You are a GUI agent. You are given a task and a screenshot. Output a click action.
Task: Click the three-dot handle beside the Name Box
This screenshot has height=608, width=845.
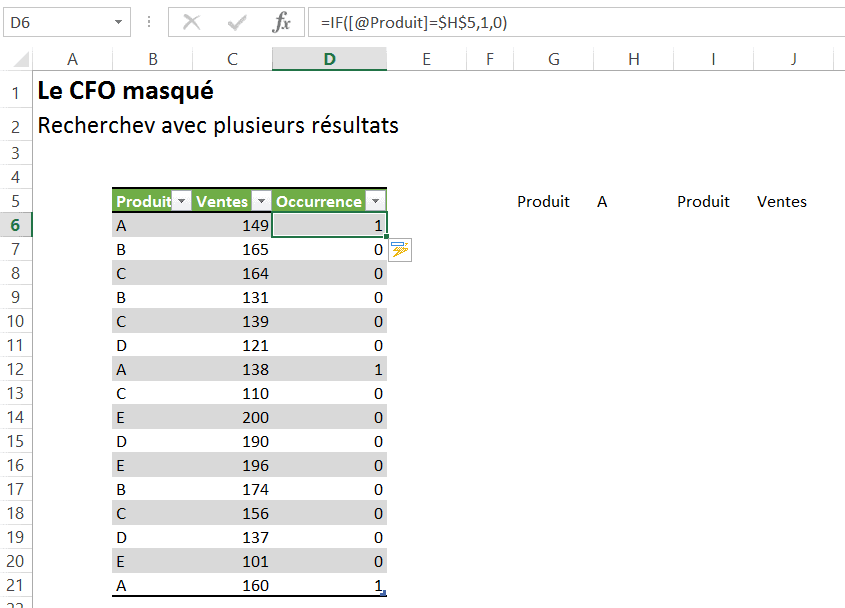[x=149, y=22]
